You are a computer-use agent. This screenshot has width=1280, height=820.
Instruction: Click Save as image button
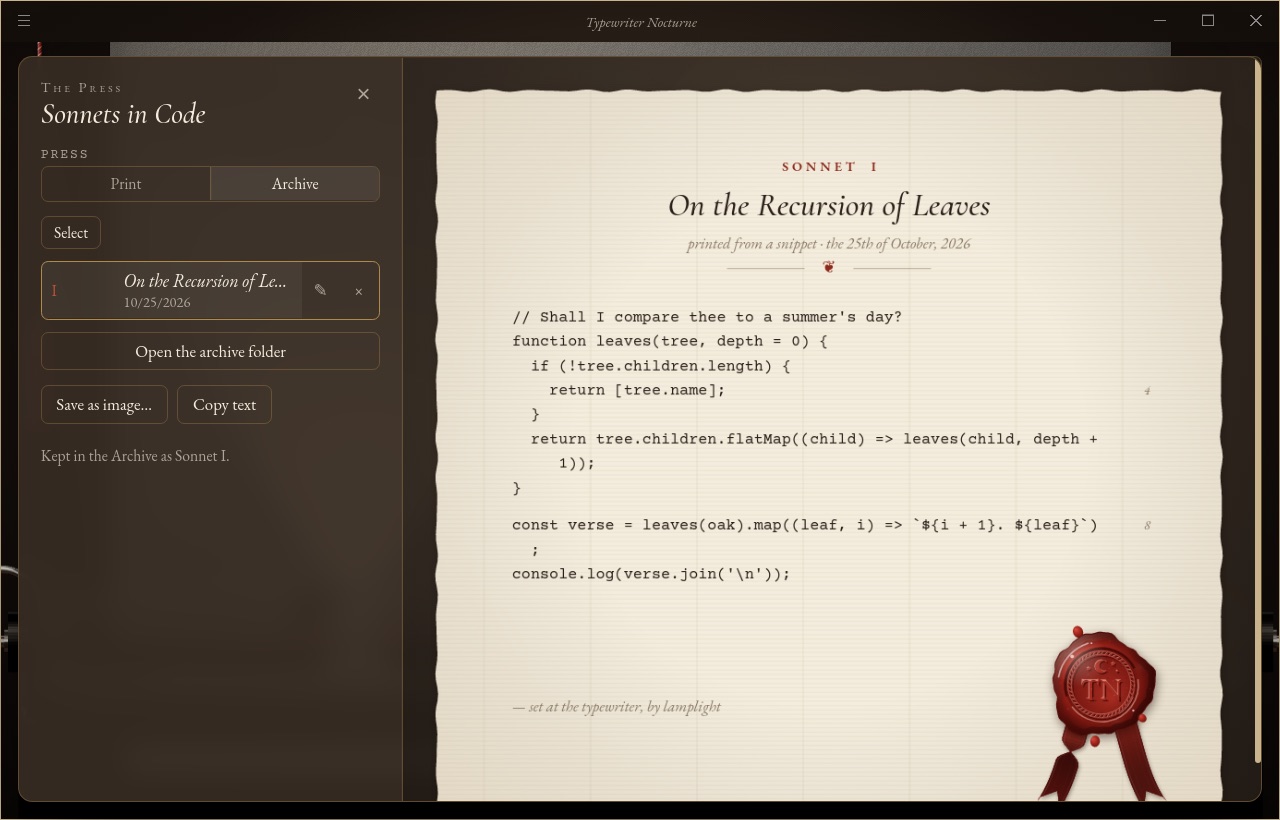(104, 405)
